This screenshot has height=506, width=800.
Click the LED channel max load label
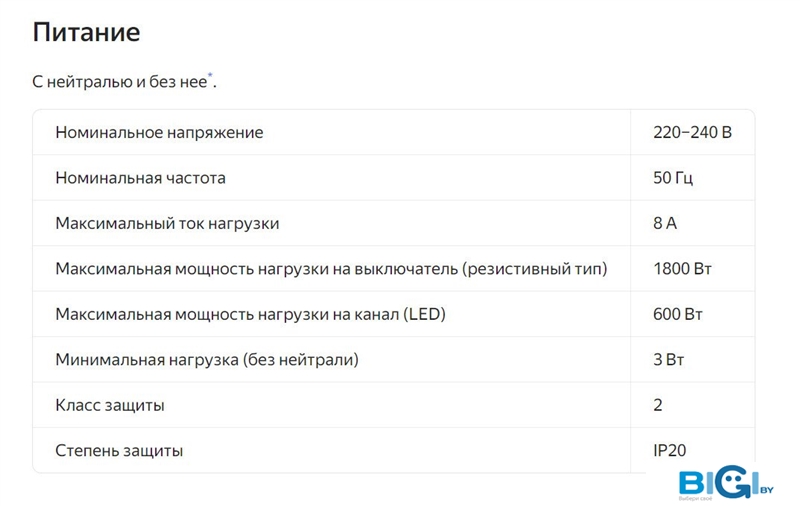(250, 314)
